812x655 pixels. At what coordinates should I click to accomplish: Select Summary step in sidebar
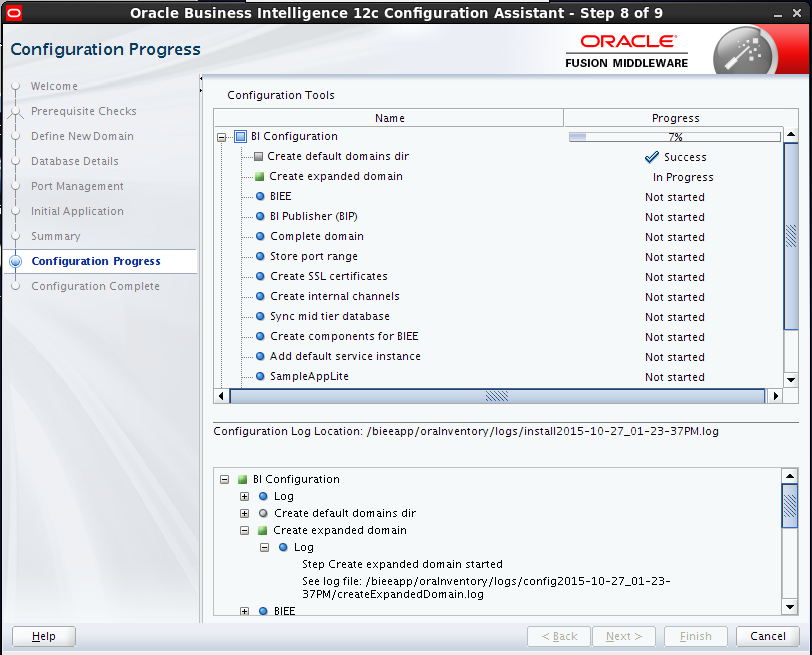click(x=56, y=236)
